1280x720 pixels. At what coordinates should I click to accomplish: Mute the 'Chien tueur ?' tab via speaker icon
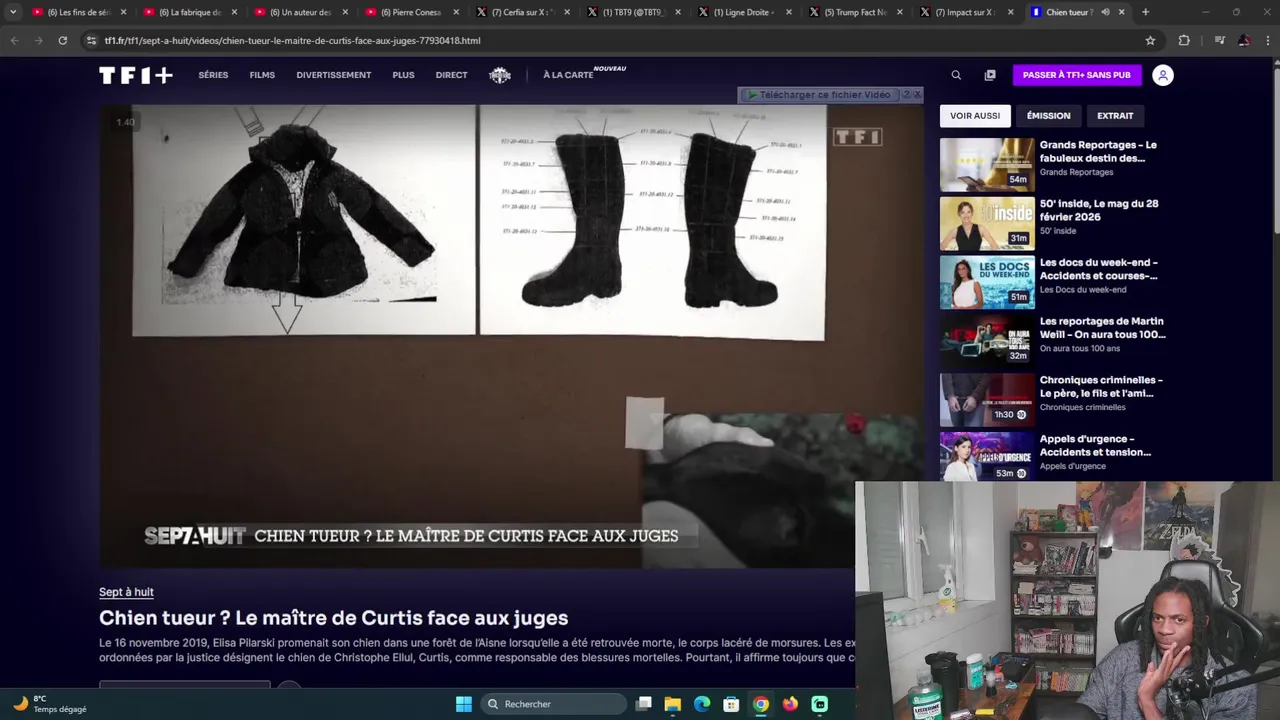(1105, 12)
